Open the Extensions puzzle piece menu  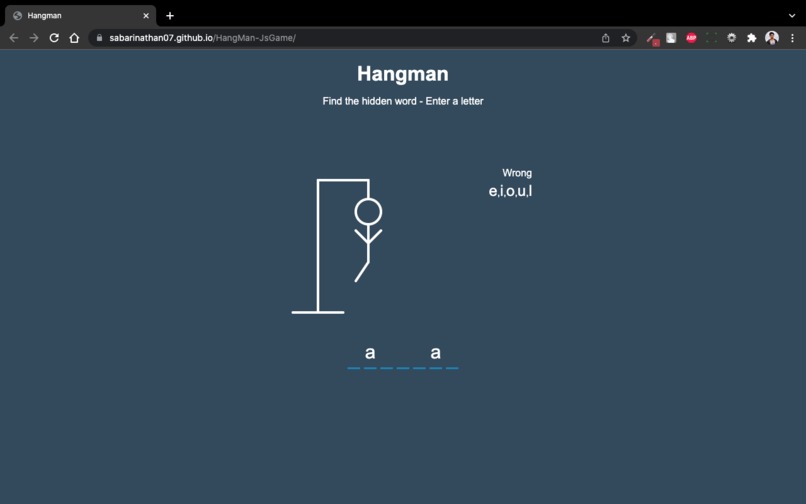click(752, 38)
